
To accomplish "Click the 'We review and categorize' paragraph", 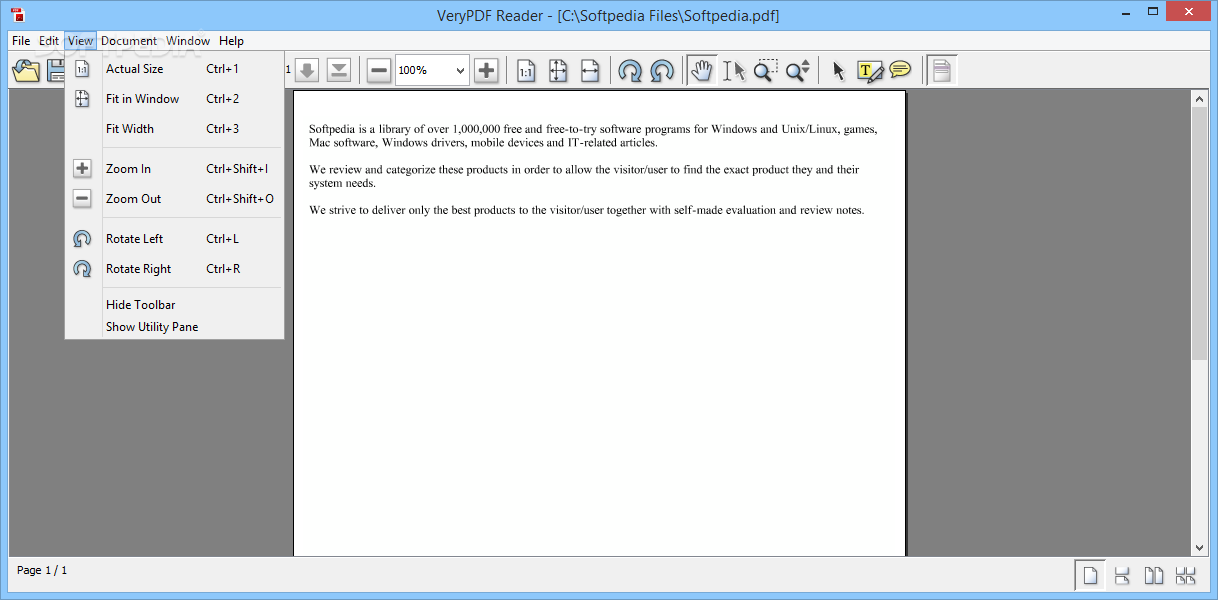I will (584, 177).
